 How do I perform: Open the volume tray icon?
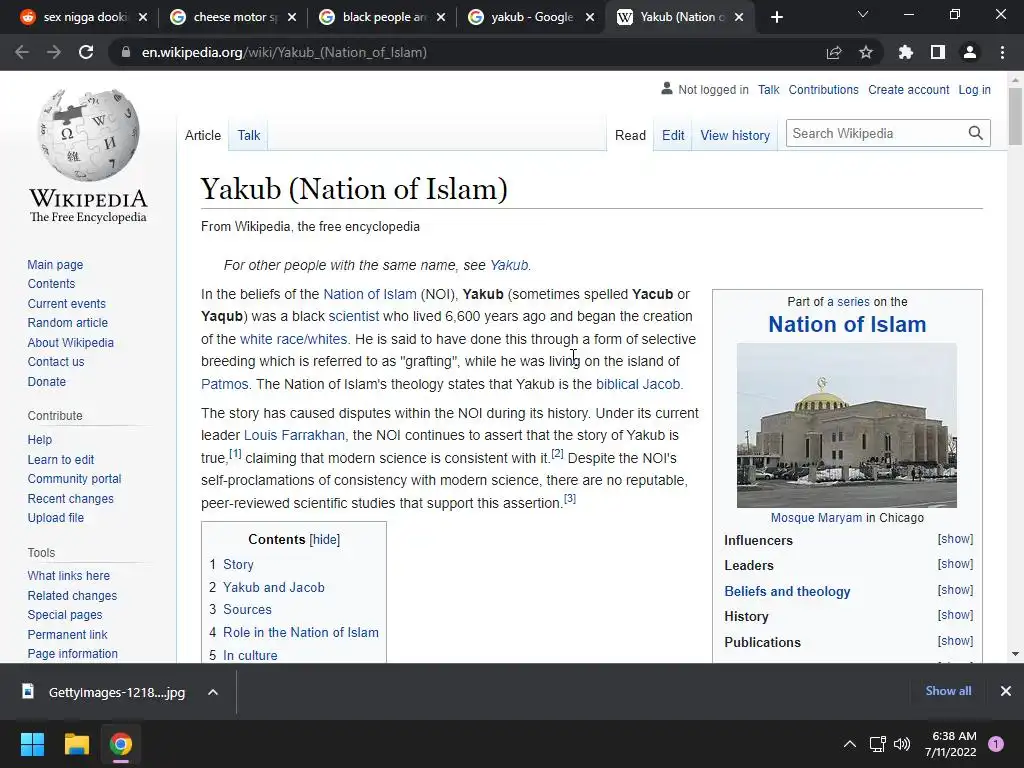902,744
